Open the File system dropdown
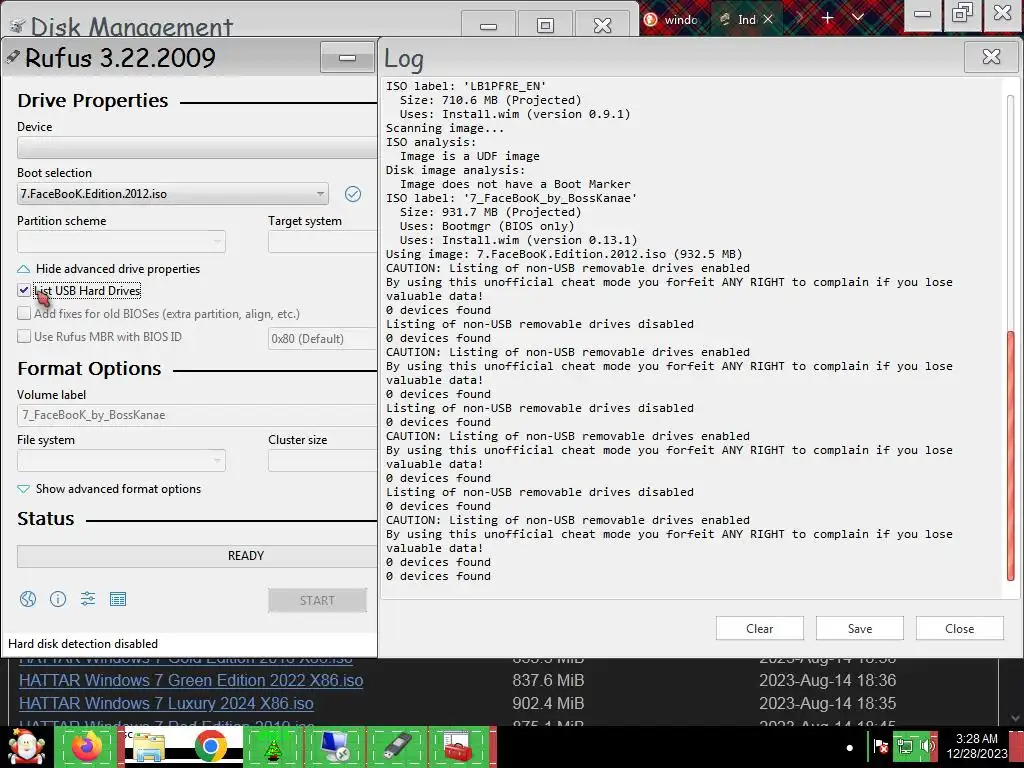 pos(121,460)
